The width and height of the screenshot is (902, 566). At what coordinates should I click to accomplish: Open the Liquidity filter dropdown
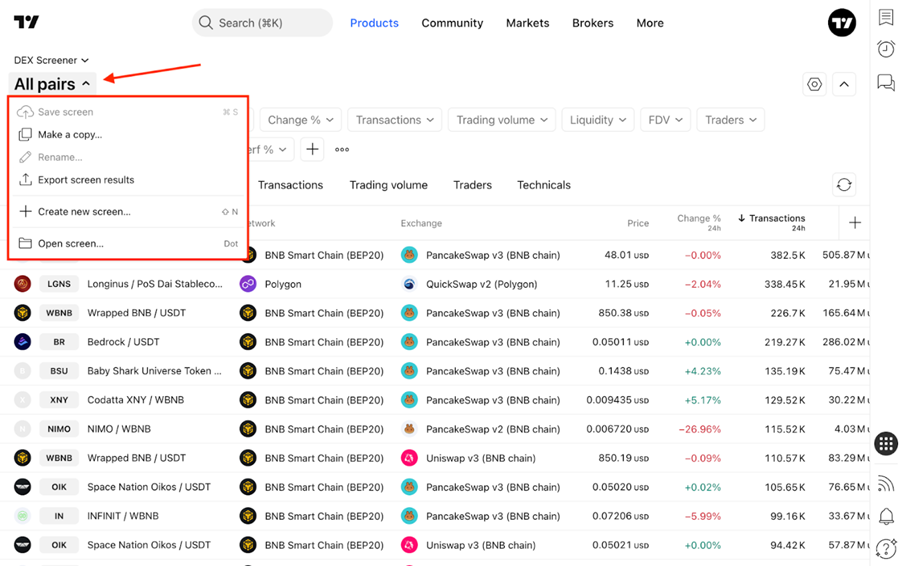[598, 120]
